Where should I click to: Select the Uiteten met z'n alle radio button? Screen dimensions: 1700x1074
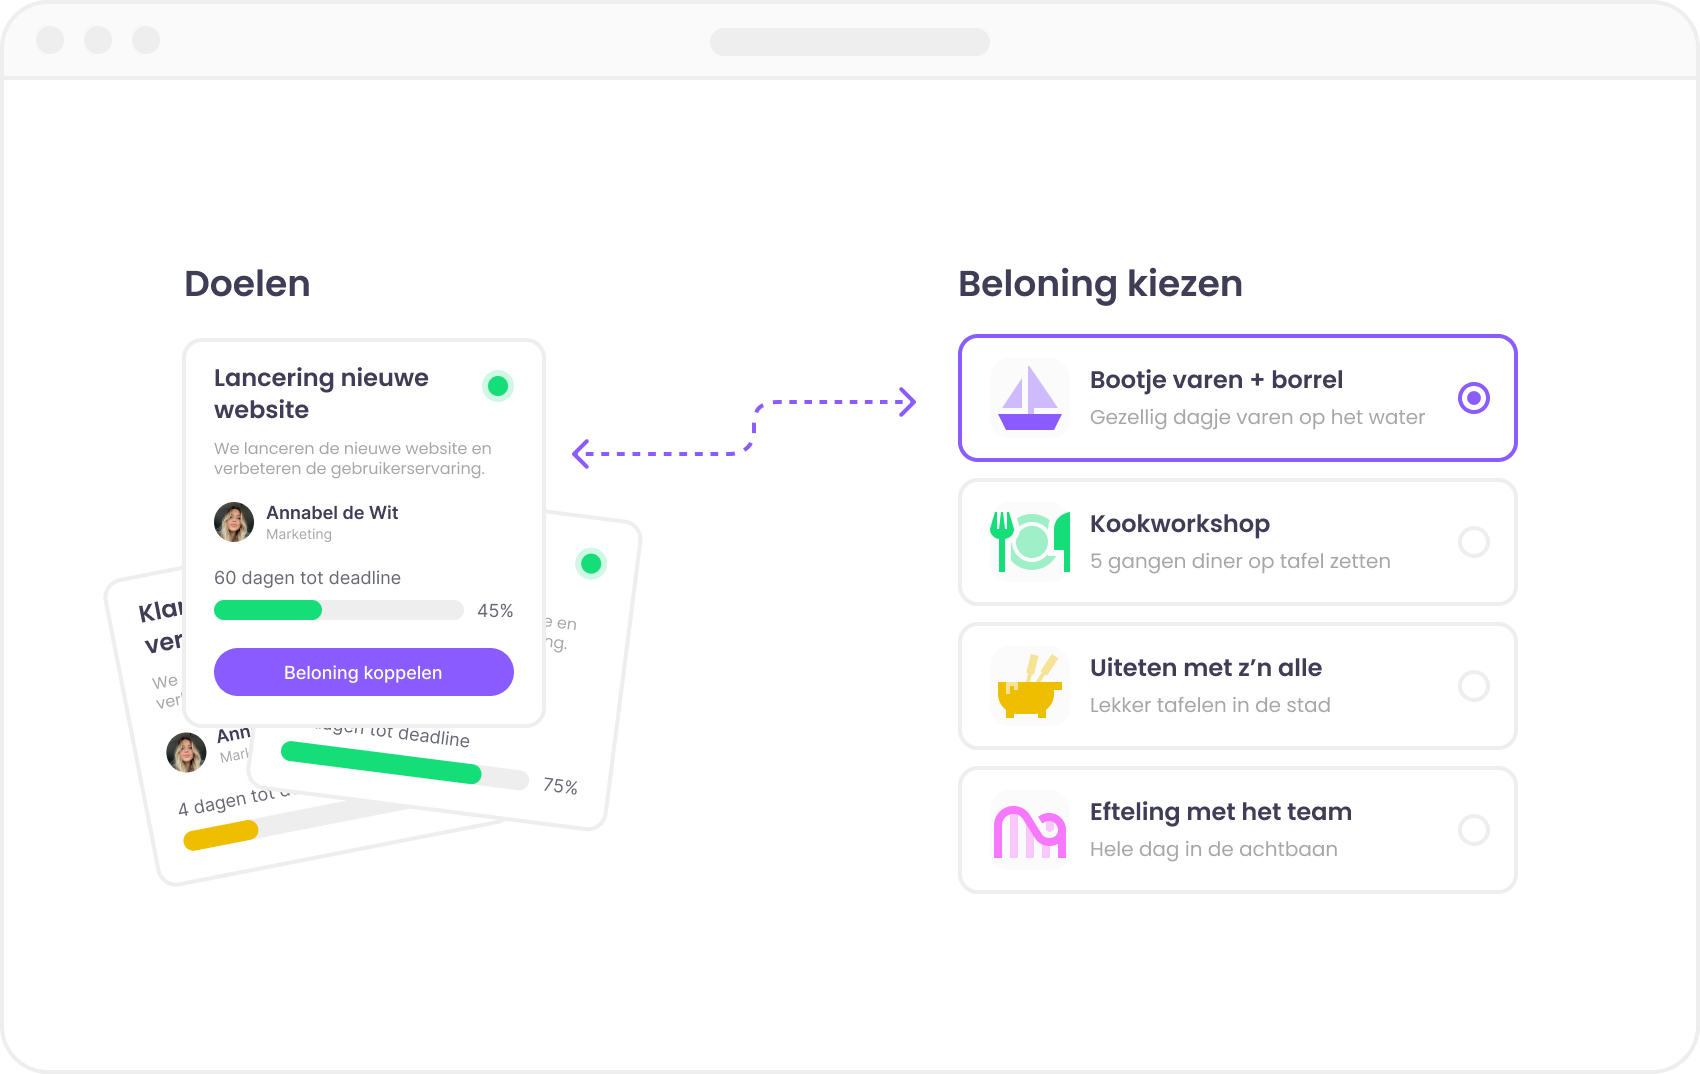pos(1474,686)
